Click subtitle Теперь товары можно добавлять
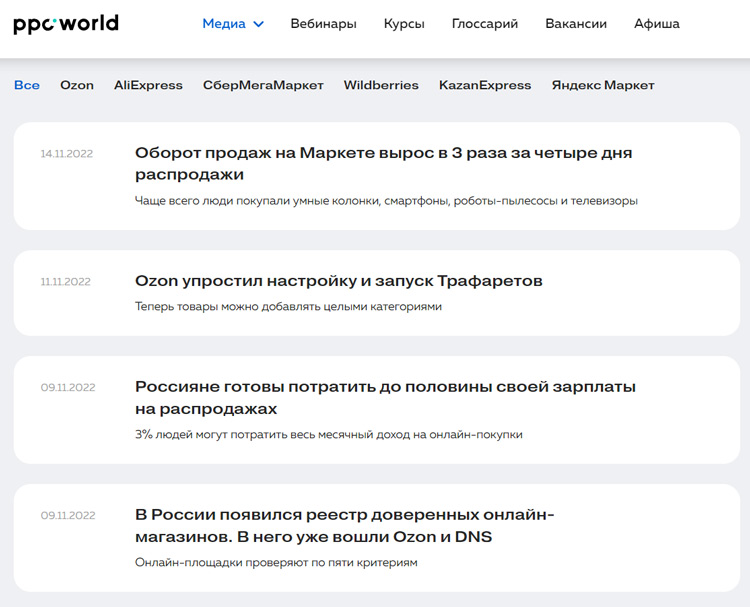The width and height of the screenshot is (750, 607). 288,306
